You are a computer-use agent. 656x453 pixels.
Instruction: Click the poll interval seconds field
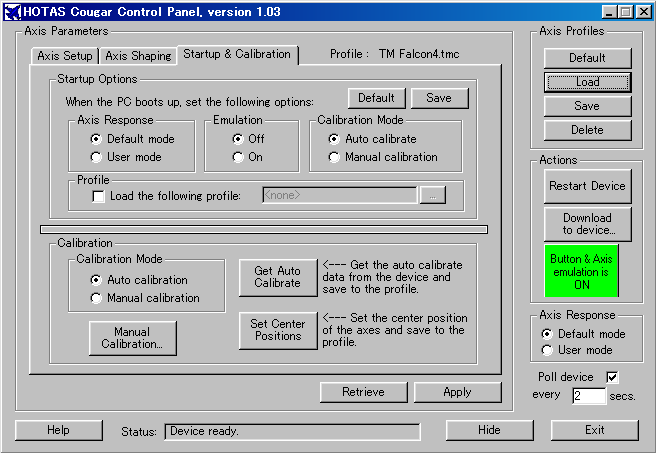589,396
